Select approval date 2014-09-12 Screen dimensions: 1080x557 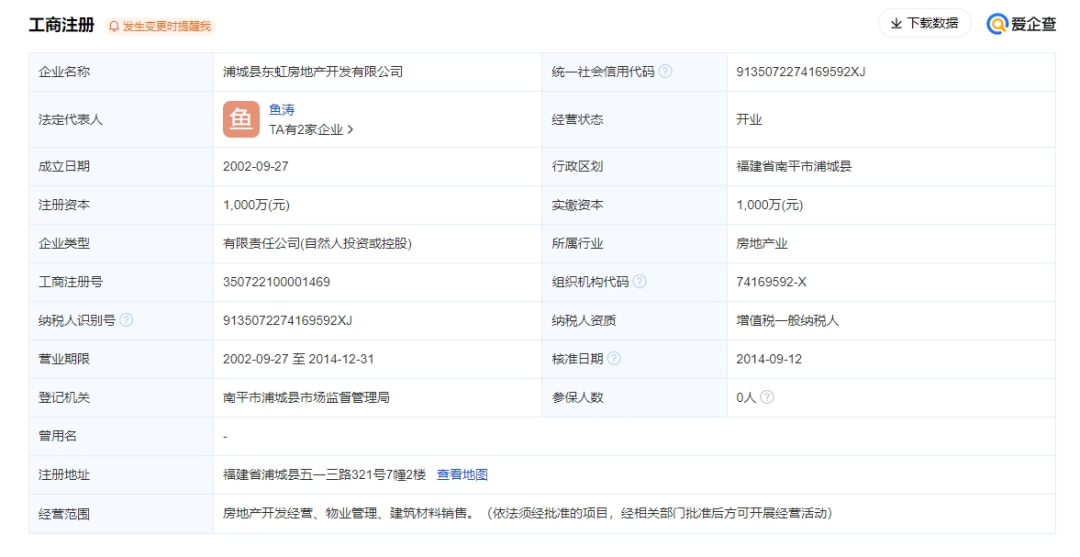pos(769,359)
